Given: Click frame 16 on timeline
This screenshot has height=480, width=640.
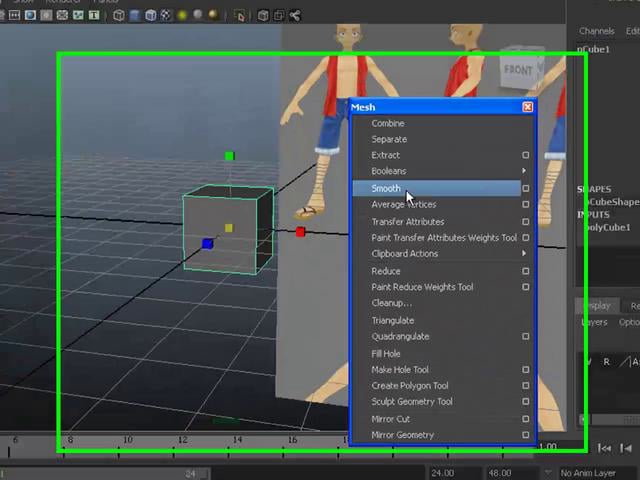Looking at the screenshot, I should coord(292,440).
